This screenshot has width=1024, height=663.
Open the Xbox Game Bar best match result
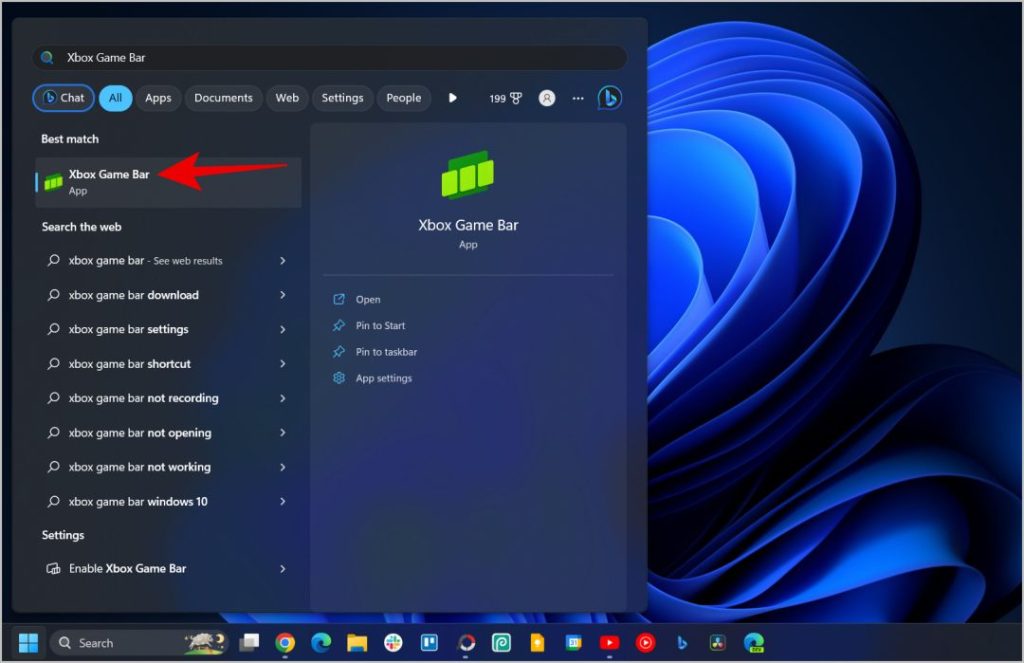168,182
